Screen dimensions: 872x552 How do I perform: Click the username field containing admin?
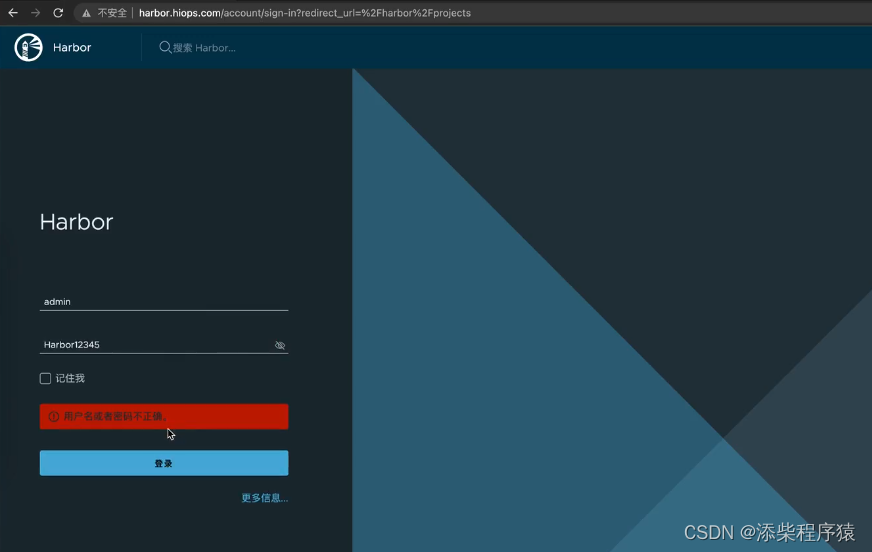pos(164,302)
